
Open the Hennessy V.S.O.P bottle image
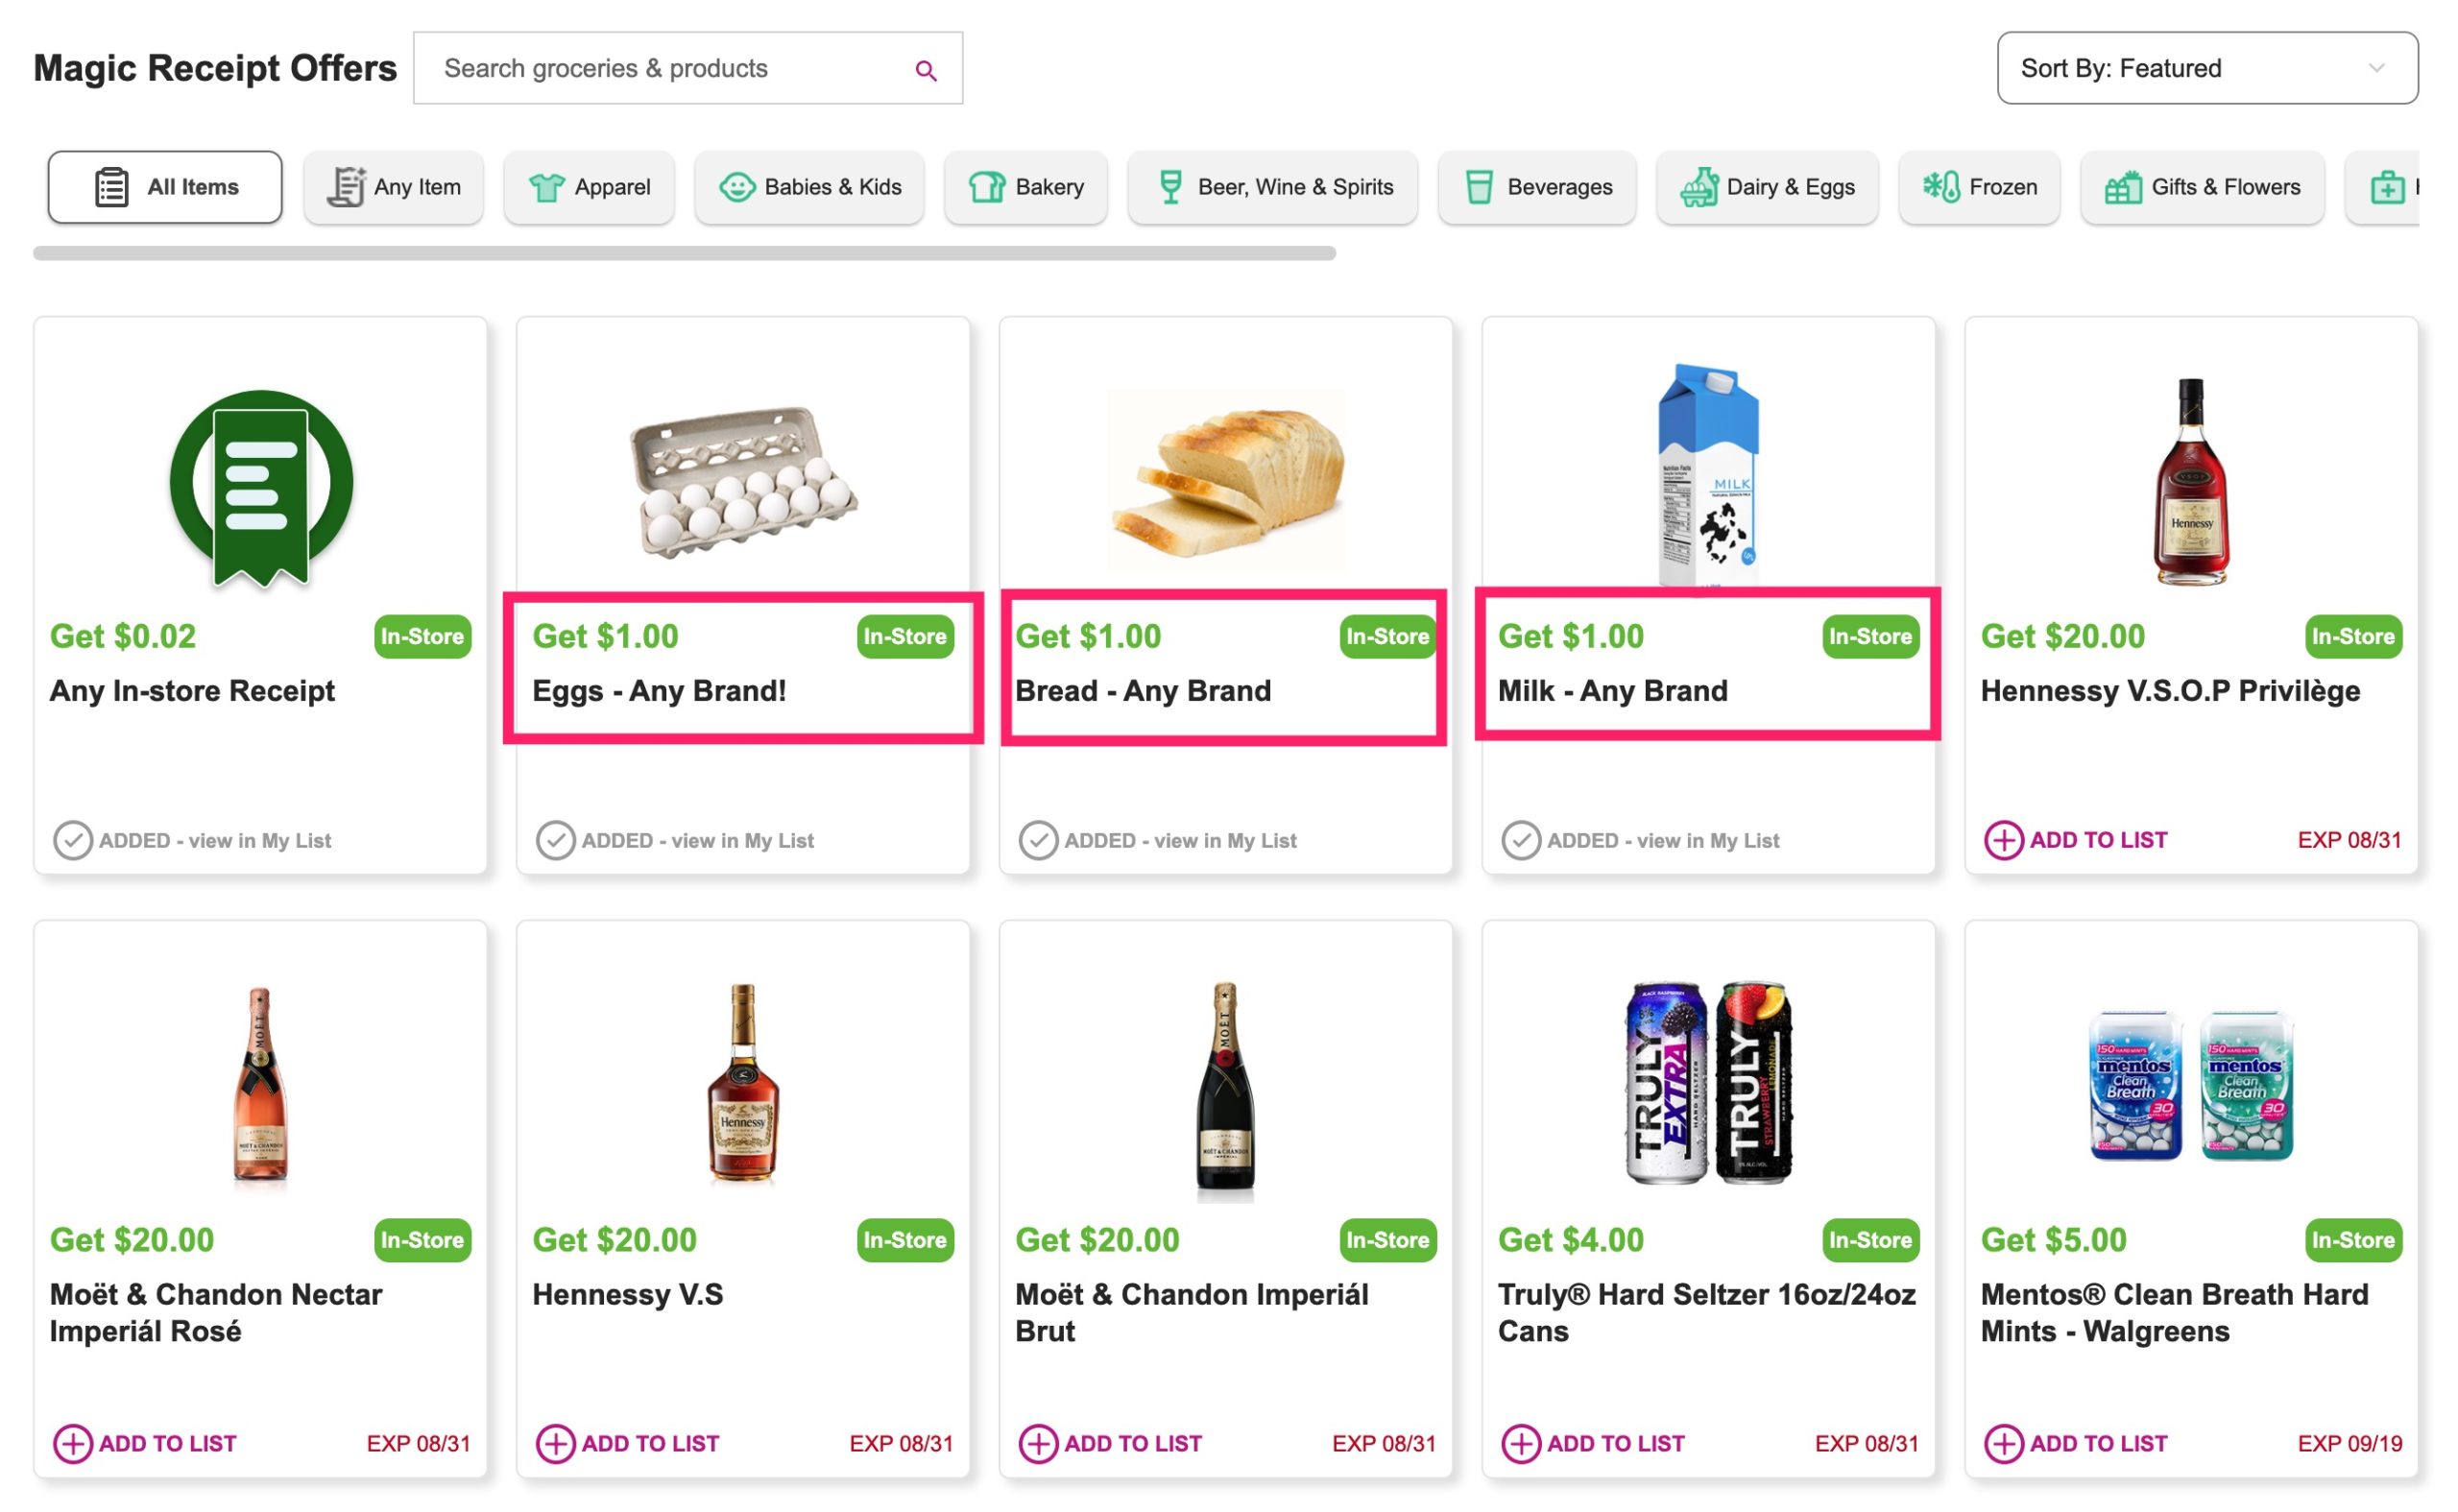tap(2190, 480)
